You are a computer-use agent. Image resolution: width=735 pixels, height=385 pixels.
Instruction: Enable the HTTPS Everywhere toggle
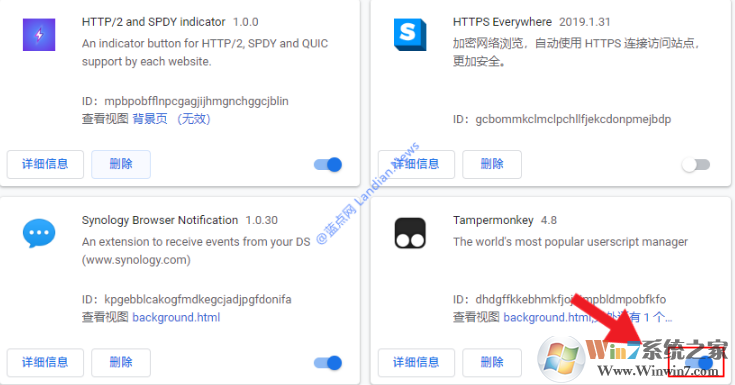pyautogui.click(x=696, y=165)
